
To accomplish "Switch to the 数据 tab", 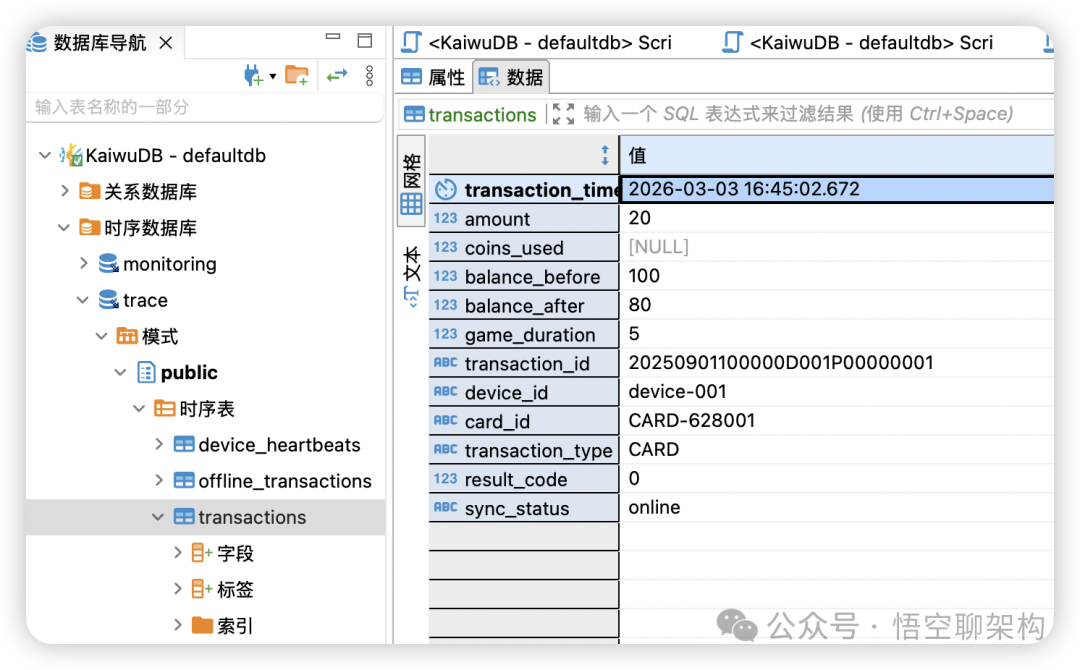I will (511, 77).
